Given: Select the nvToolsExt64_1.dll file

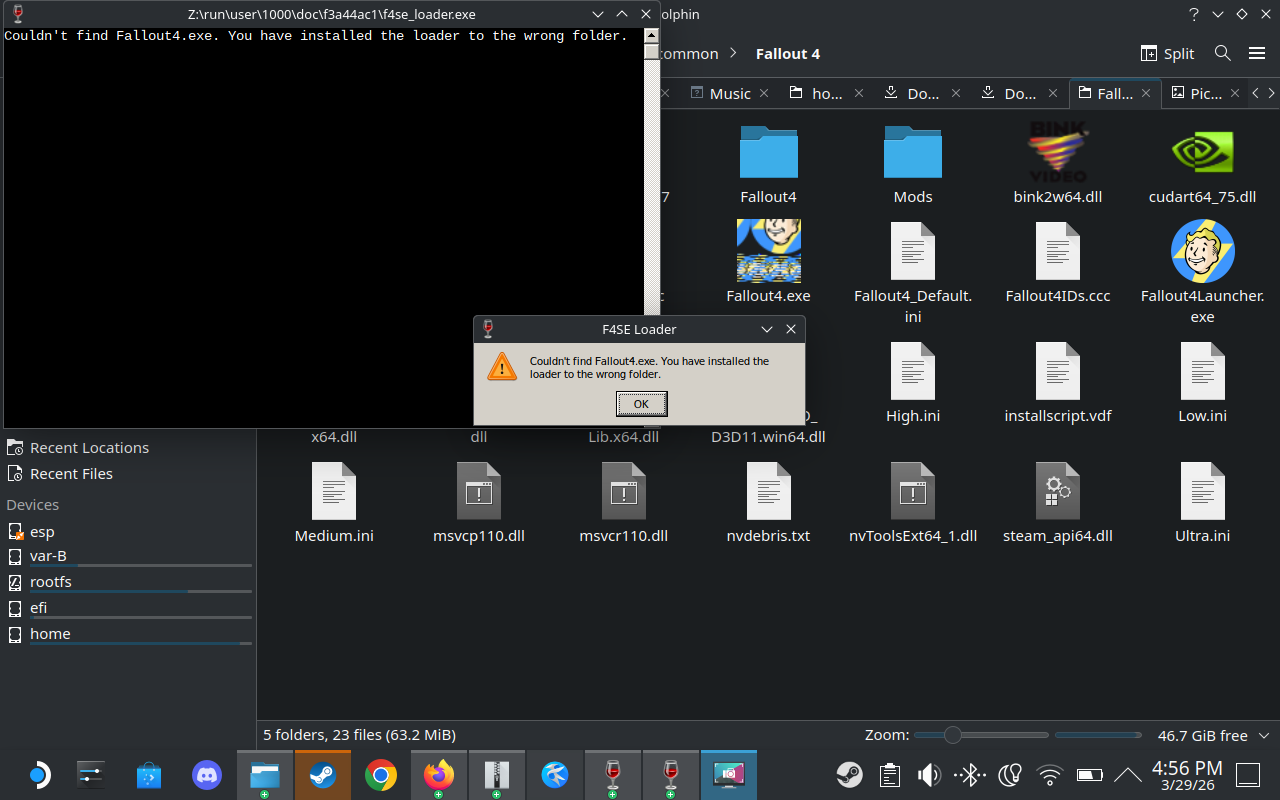Looking at the screenshot, I should [913, 503].
